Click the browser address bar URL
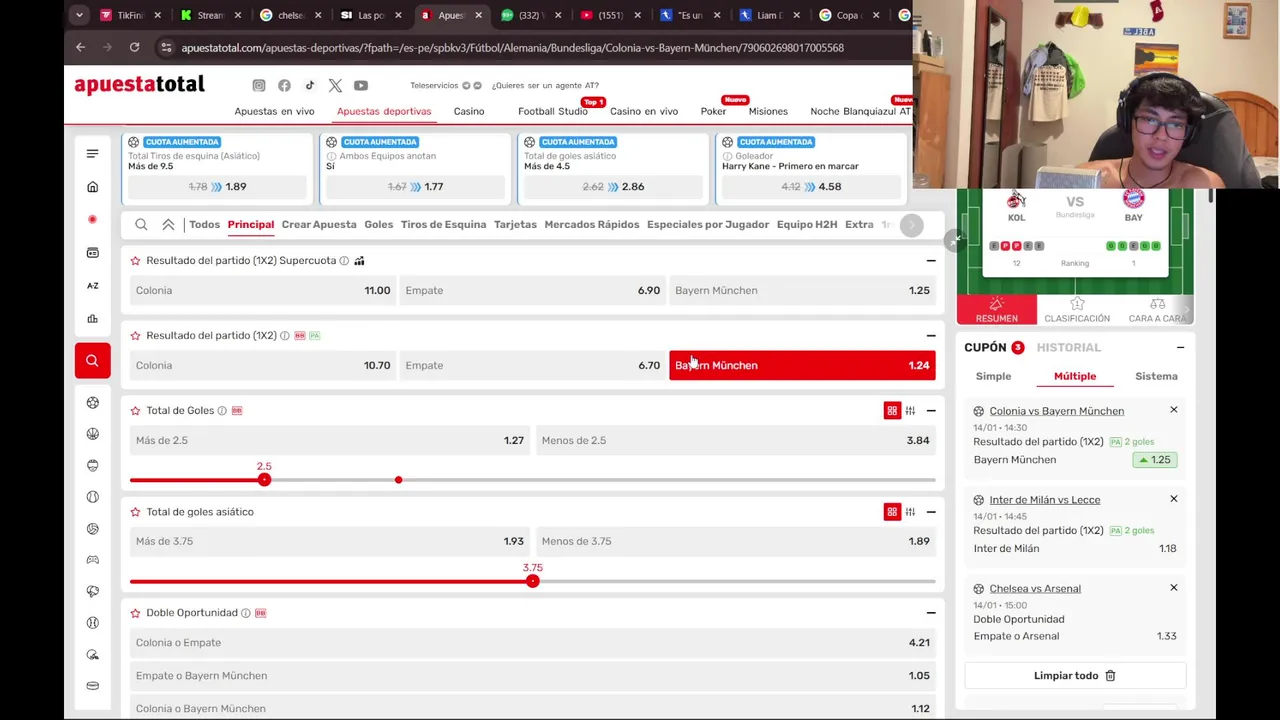Image resolution: width=1280 pixels, height=720 pixels. pyautogui.click(x=512, y=47)
